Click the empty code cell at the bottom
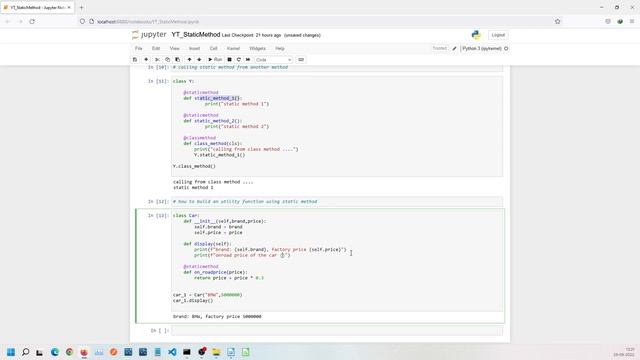 click(x=337, y=330)
